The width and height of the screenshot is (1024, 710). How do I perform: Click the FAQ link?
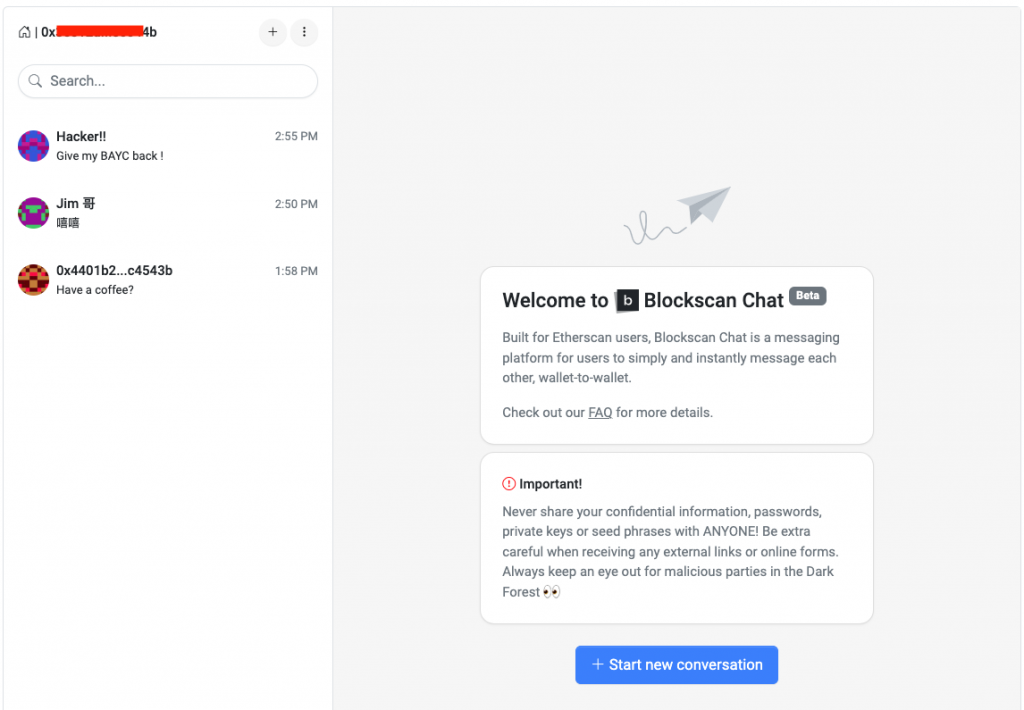600,412
